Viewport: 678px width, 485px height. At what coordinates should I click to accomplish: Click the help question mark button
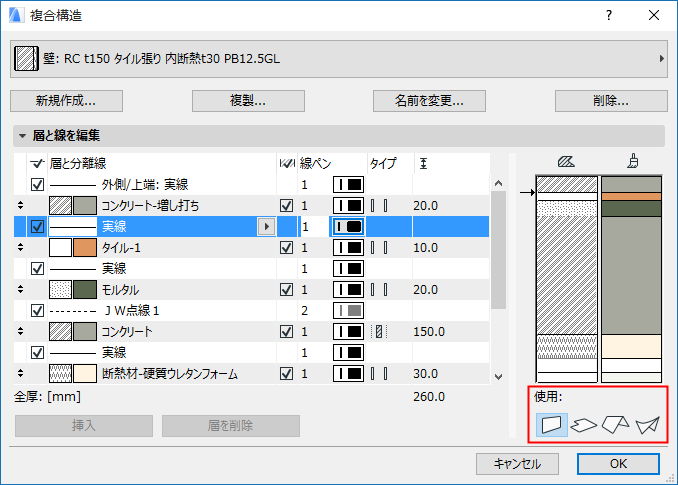(x=609, y=16)
